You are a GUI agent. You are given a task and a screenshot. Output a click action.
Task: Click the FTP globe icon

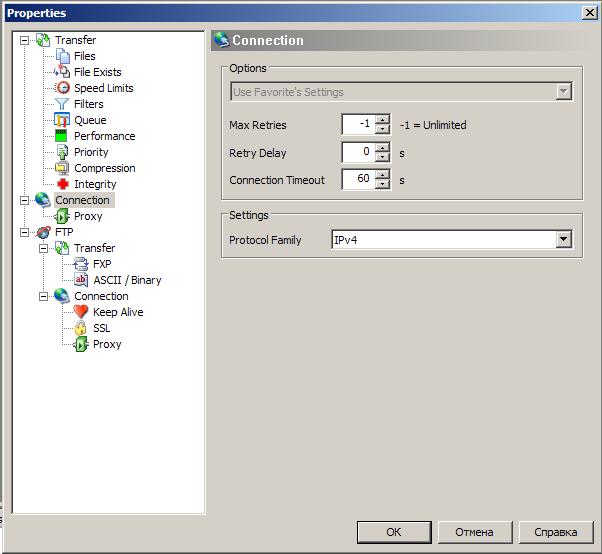[x=43, y=232]
